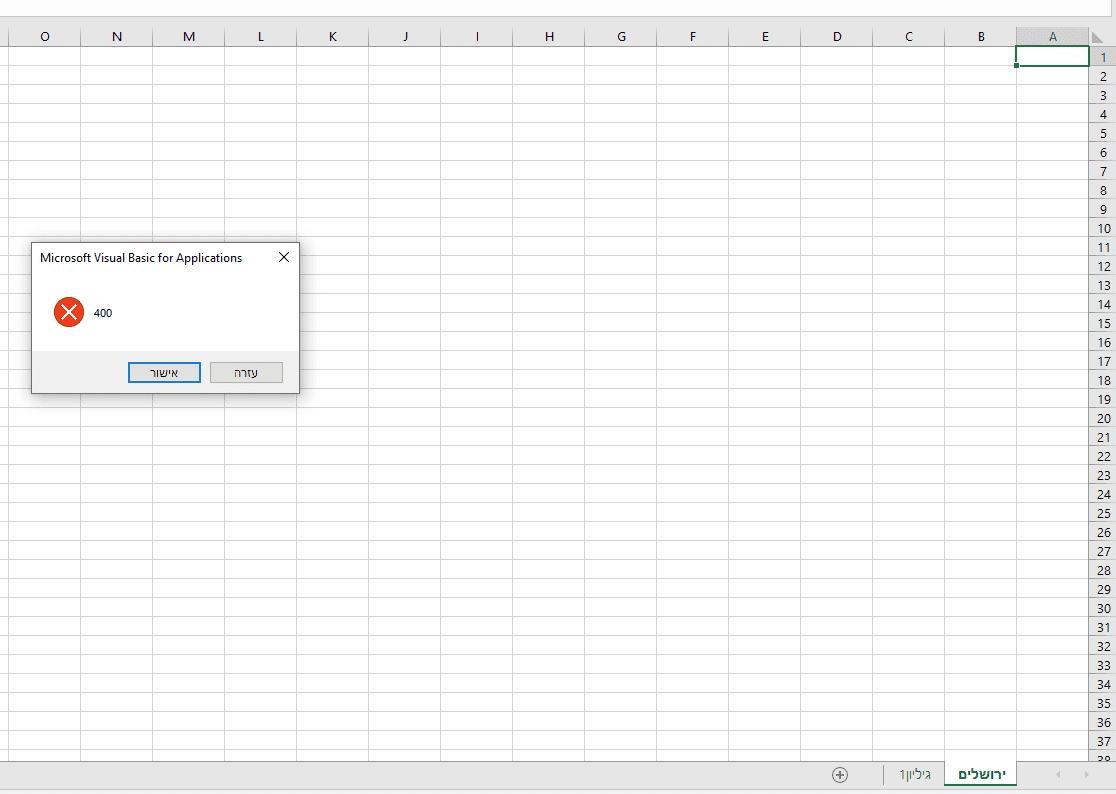Select the ירושלים sheet tab
This screenshot has width=1116, height=794.
[x=980, y=773]
